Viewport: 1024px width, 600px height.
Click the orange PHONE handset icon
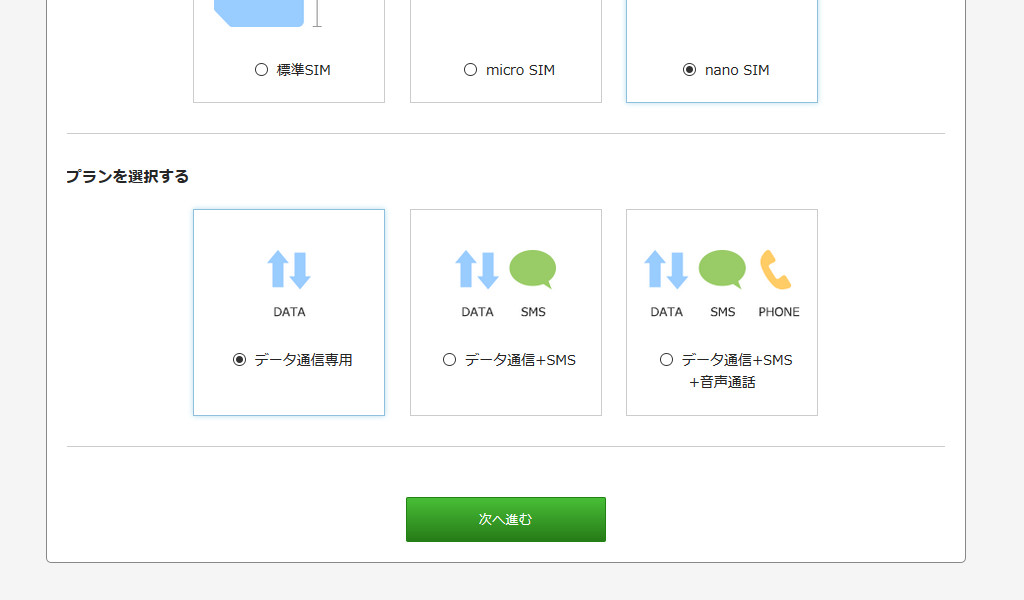coord(776,269)
